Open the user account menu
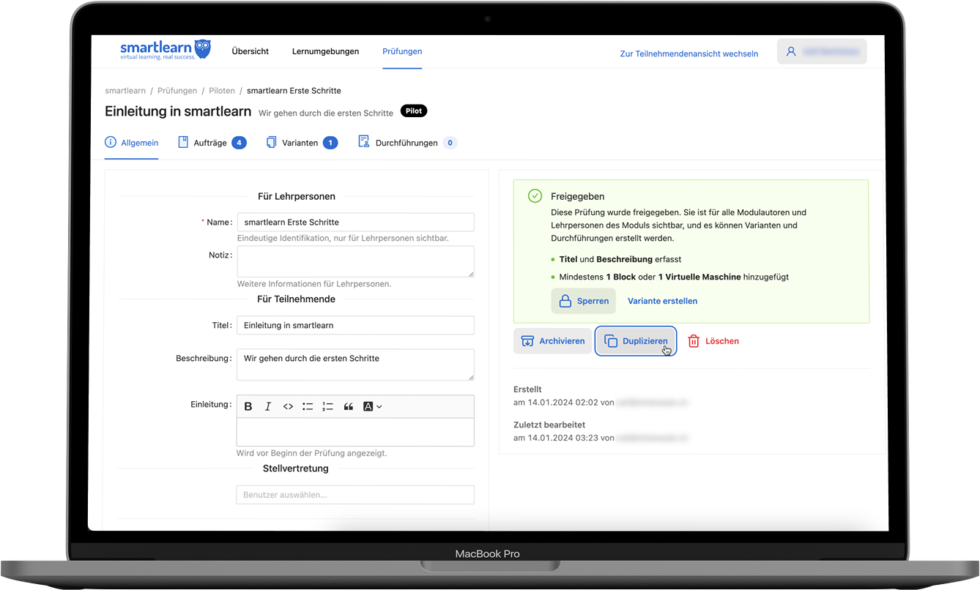980x590 pixels. [821, 50]
